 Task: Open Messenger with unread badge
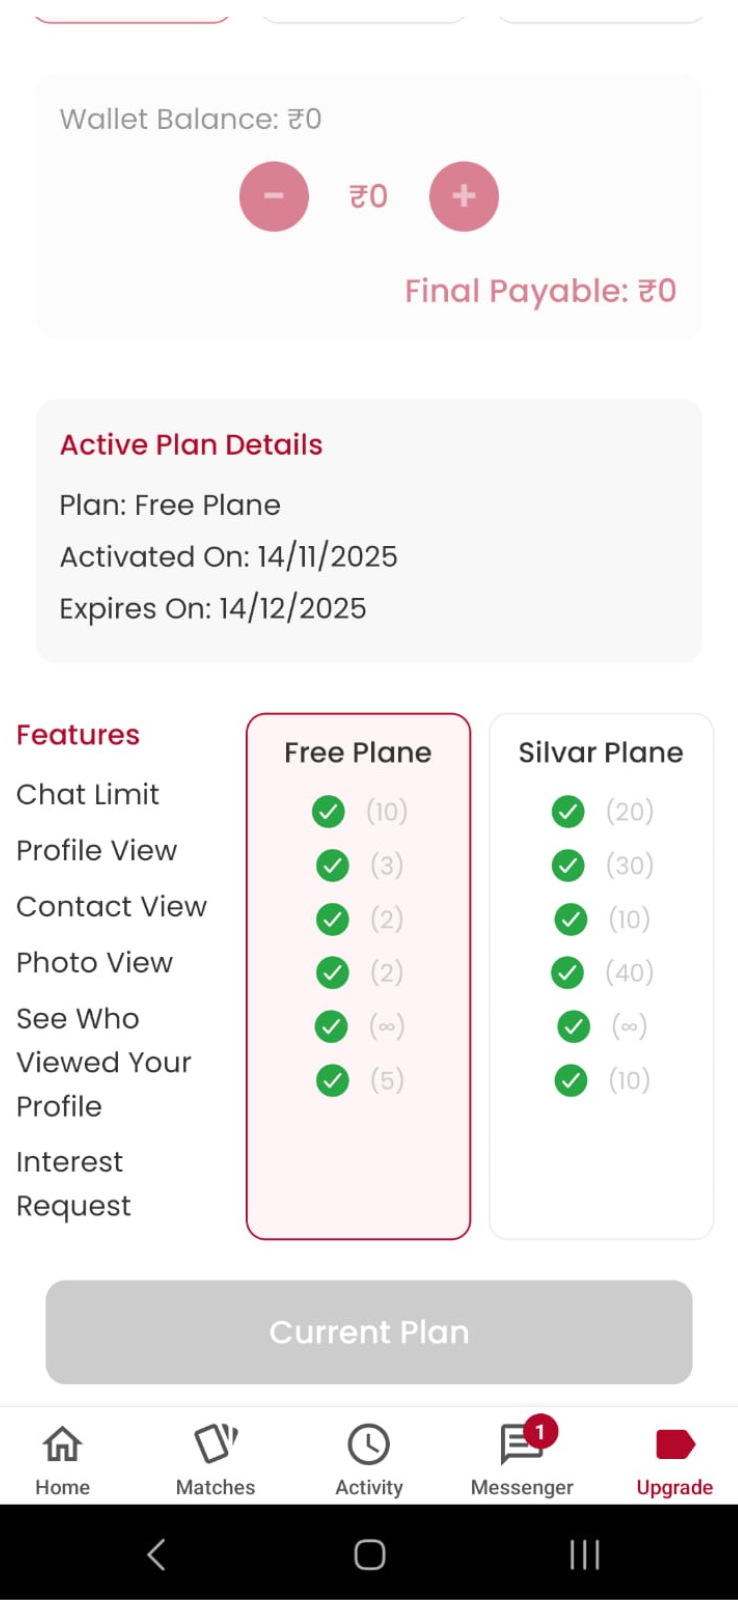tap(522, 1445)
